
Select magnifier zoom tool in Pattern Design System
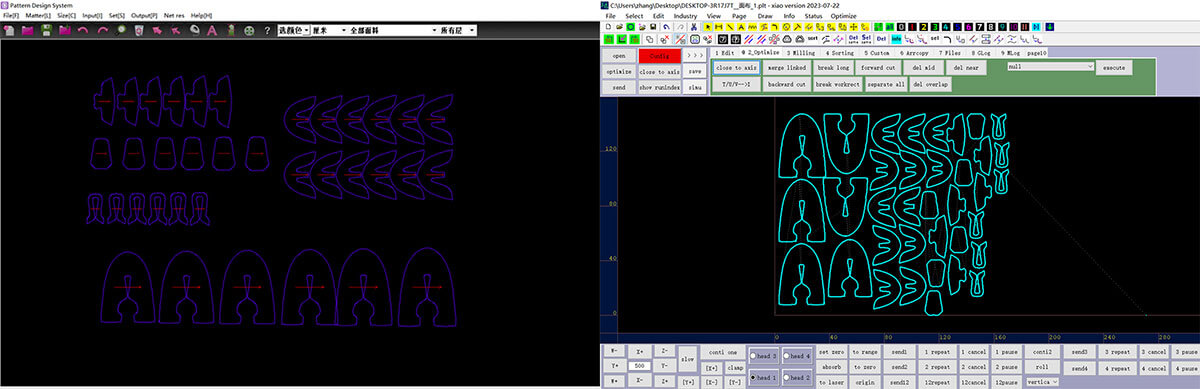[121, 30]
